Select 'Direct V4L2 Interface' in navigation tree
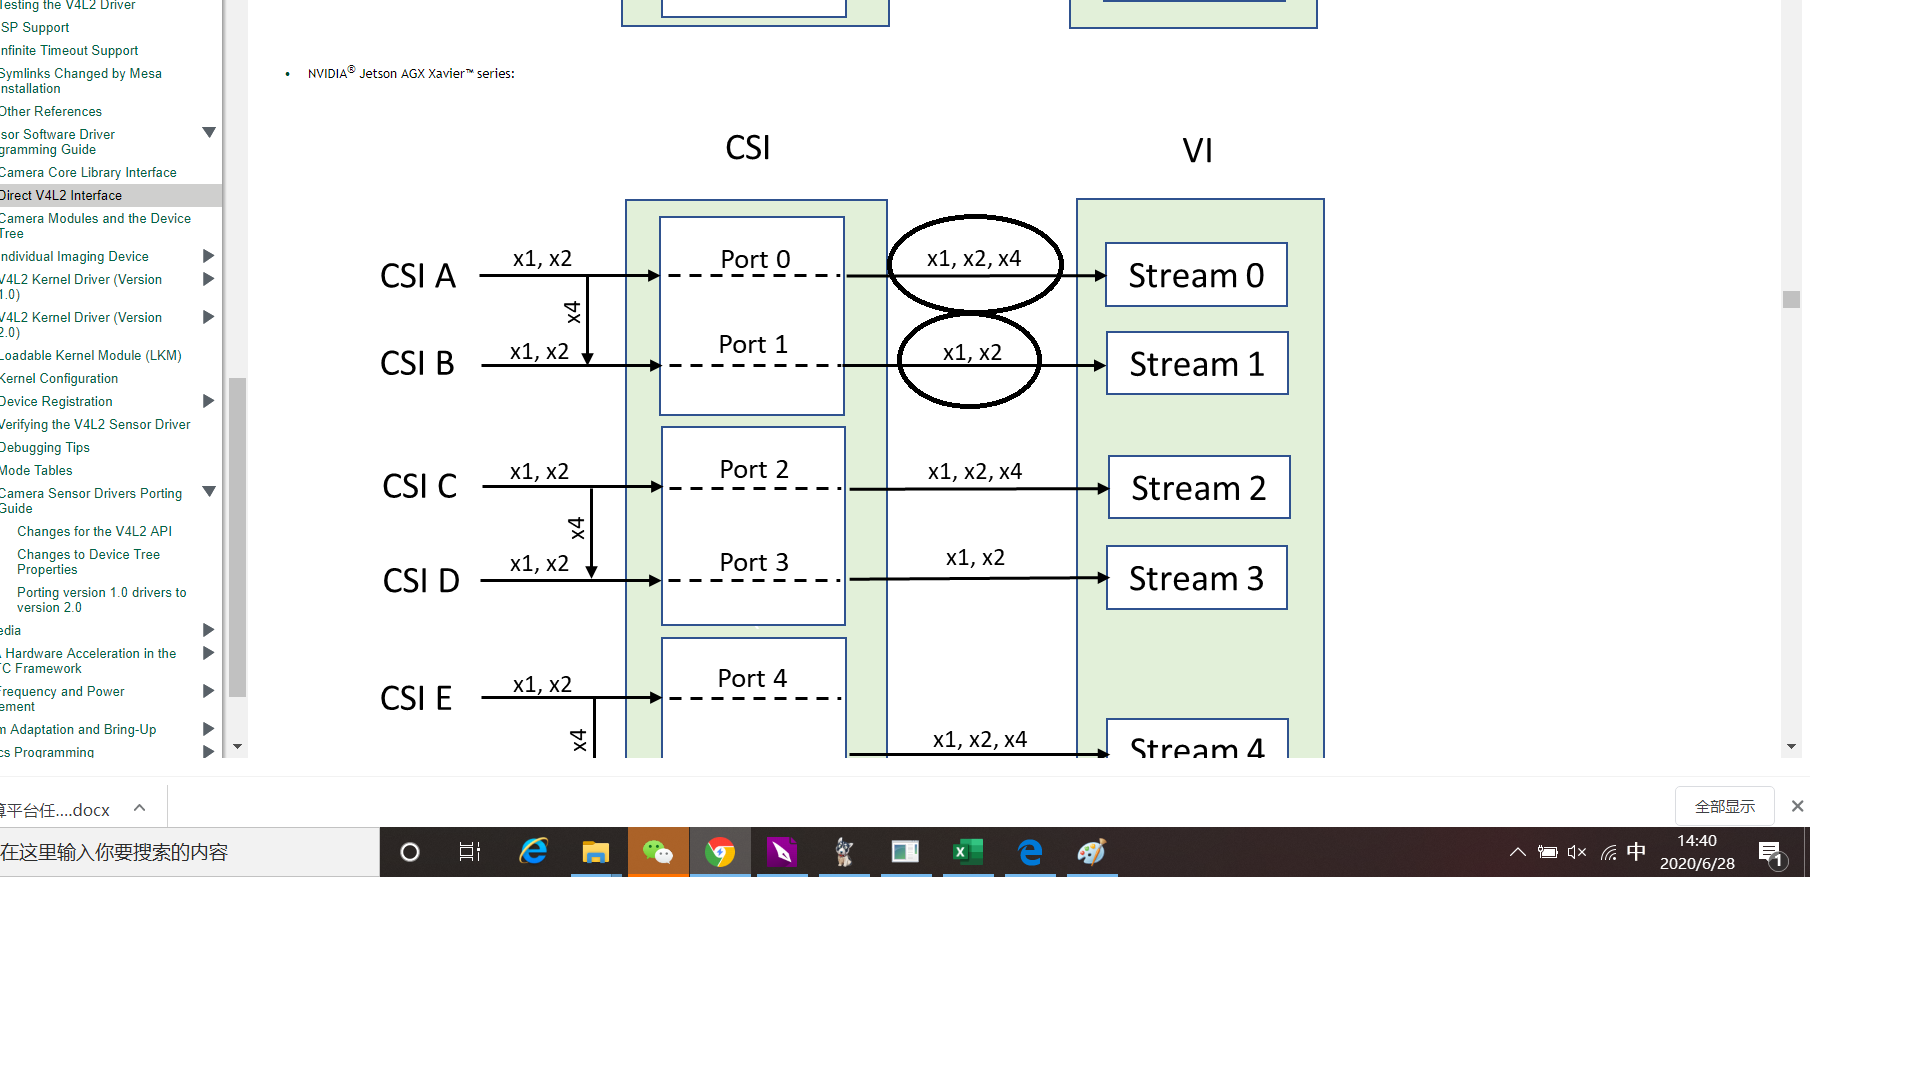The image size is (1920, 1080). (61, 195)
